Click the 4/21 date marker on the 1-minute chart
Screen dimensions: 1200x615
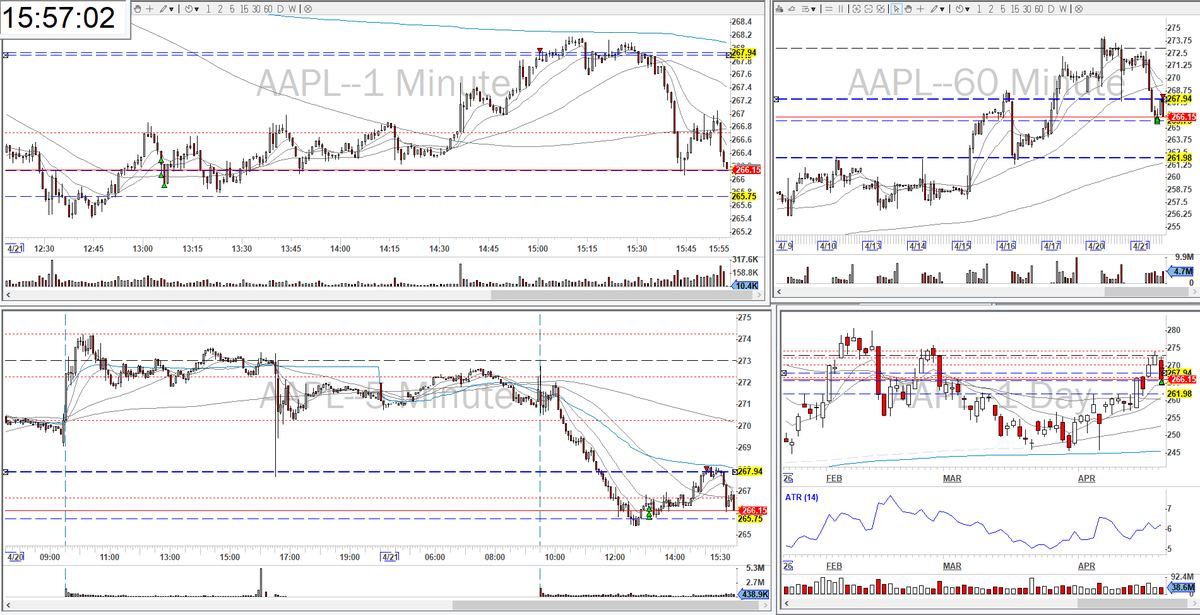(x=15, y=248)
